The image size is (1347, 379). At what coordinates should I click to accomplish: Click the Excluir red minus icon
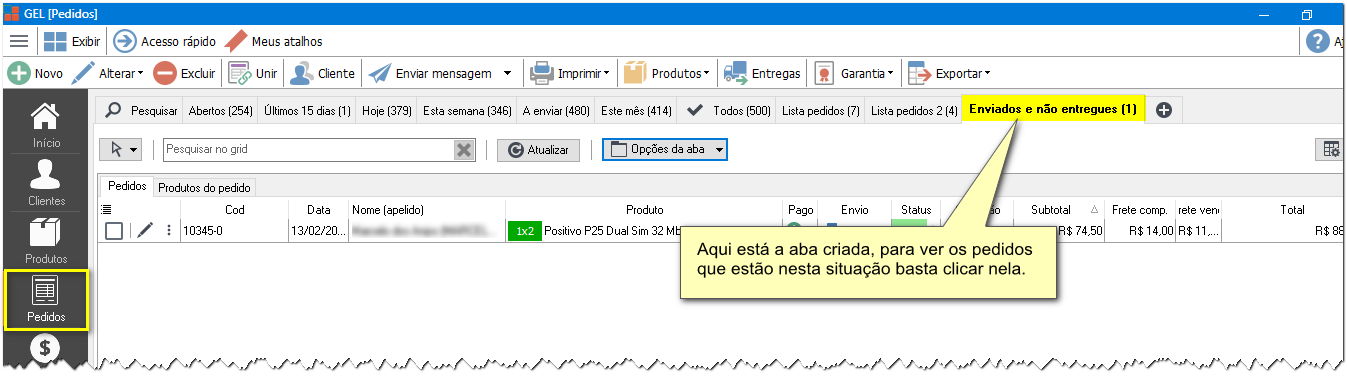click(x=165, y=73)
